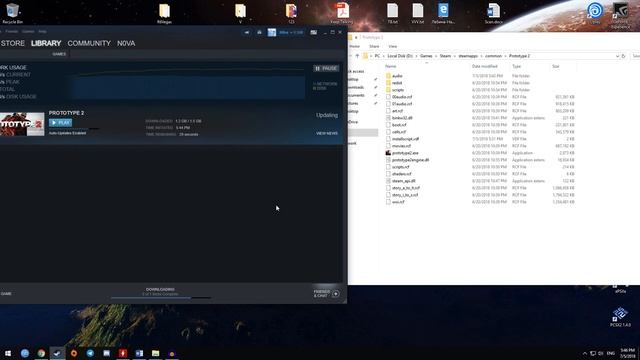This screenshot has width=640, height=360.
Task: Select the binkw32.dll file
Action: coord(402,118)
